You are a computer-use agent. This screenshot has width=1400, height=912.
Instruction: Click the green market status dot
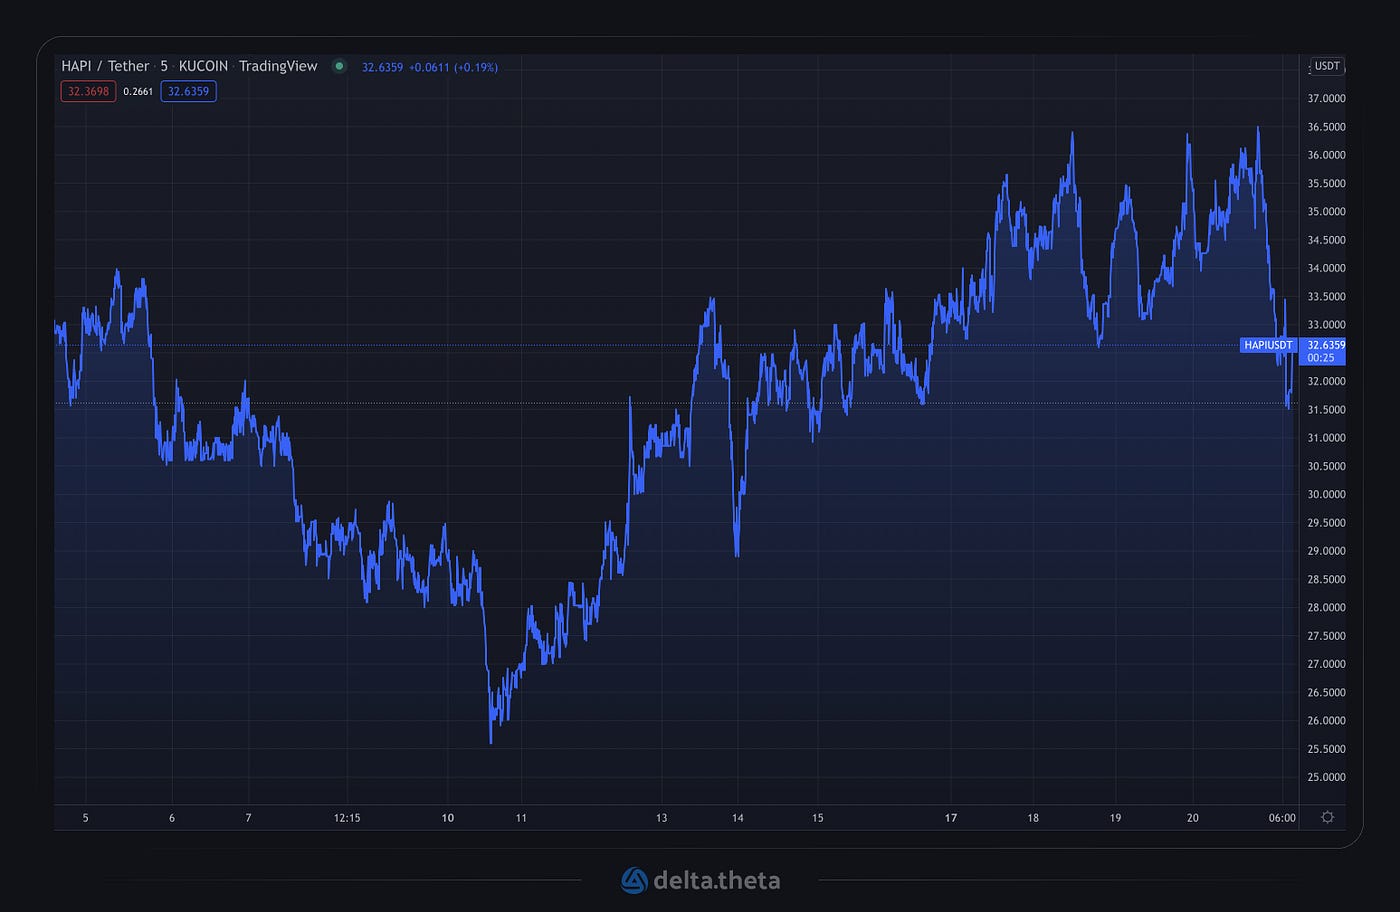click(339, 66)
